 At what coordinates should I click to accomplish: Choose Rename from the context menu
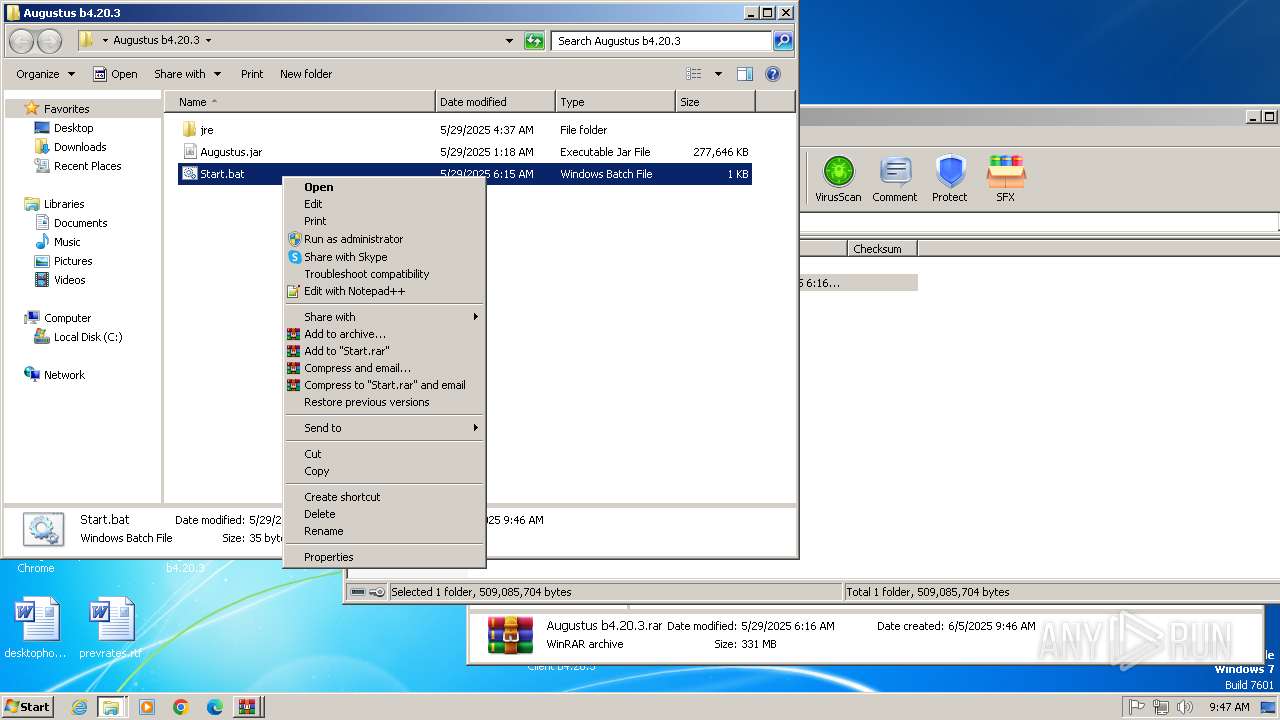(x=384, y=531)
